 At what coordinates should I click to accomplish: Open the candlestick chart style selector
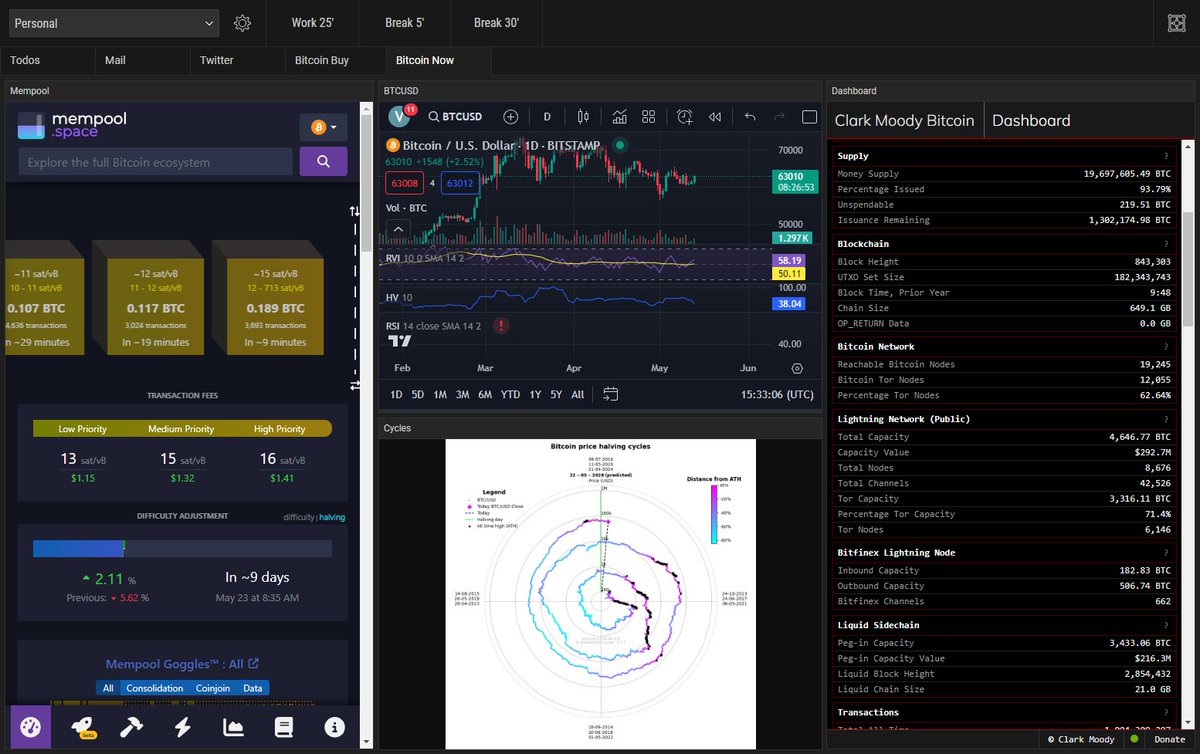pos(583,117)
